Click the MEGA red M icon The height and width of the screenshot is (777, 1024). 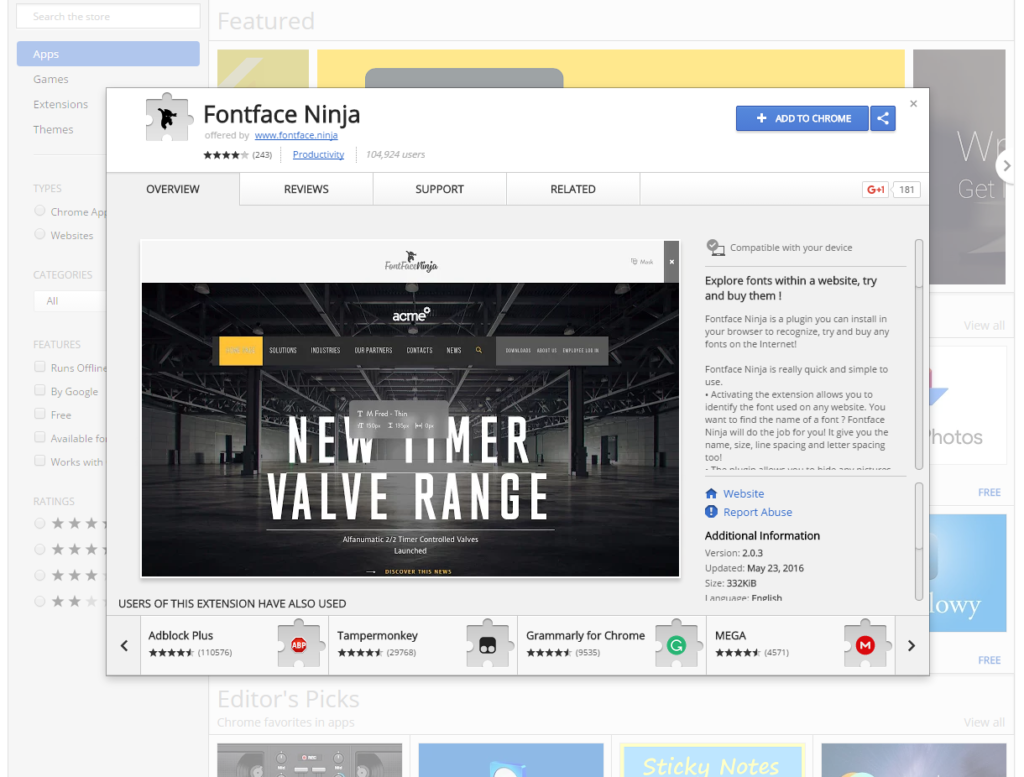tap(865, 644)
